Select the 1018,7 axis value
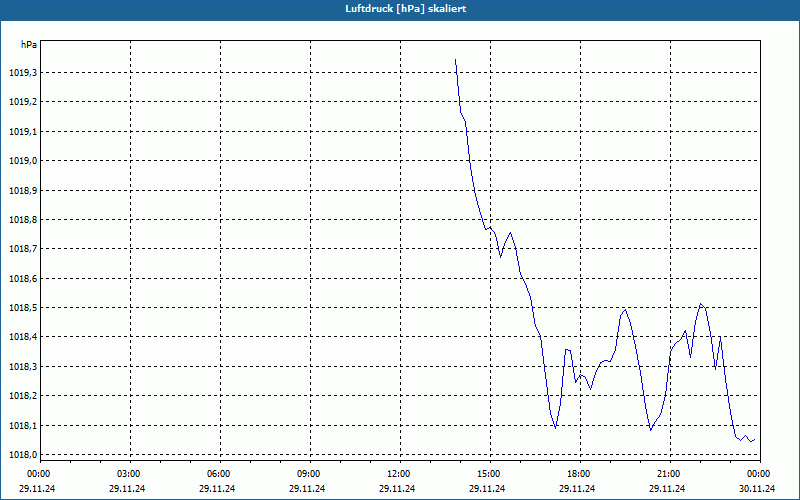800x500 pixels. pyautogui.click(x=23, y=249)
